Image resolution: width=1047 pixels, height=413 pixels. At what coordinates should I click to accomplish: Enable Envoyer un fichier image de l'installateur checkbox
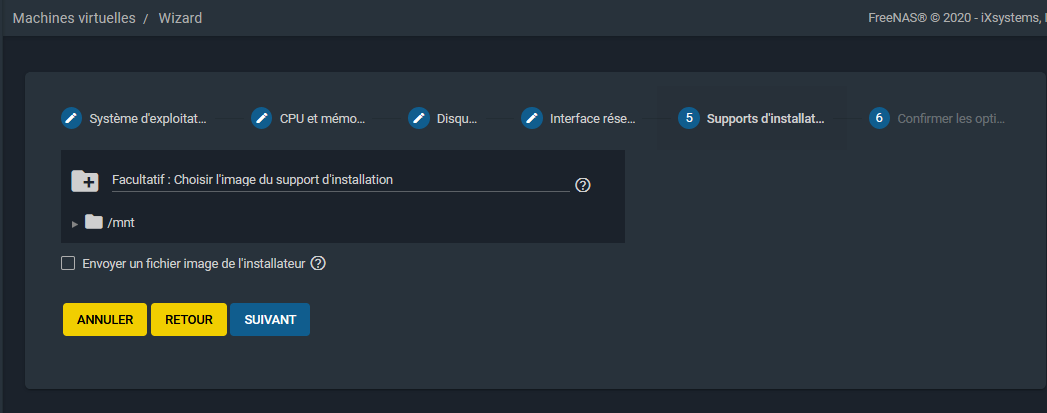68,264
